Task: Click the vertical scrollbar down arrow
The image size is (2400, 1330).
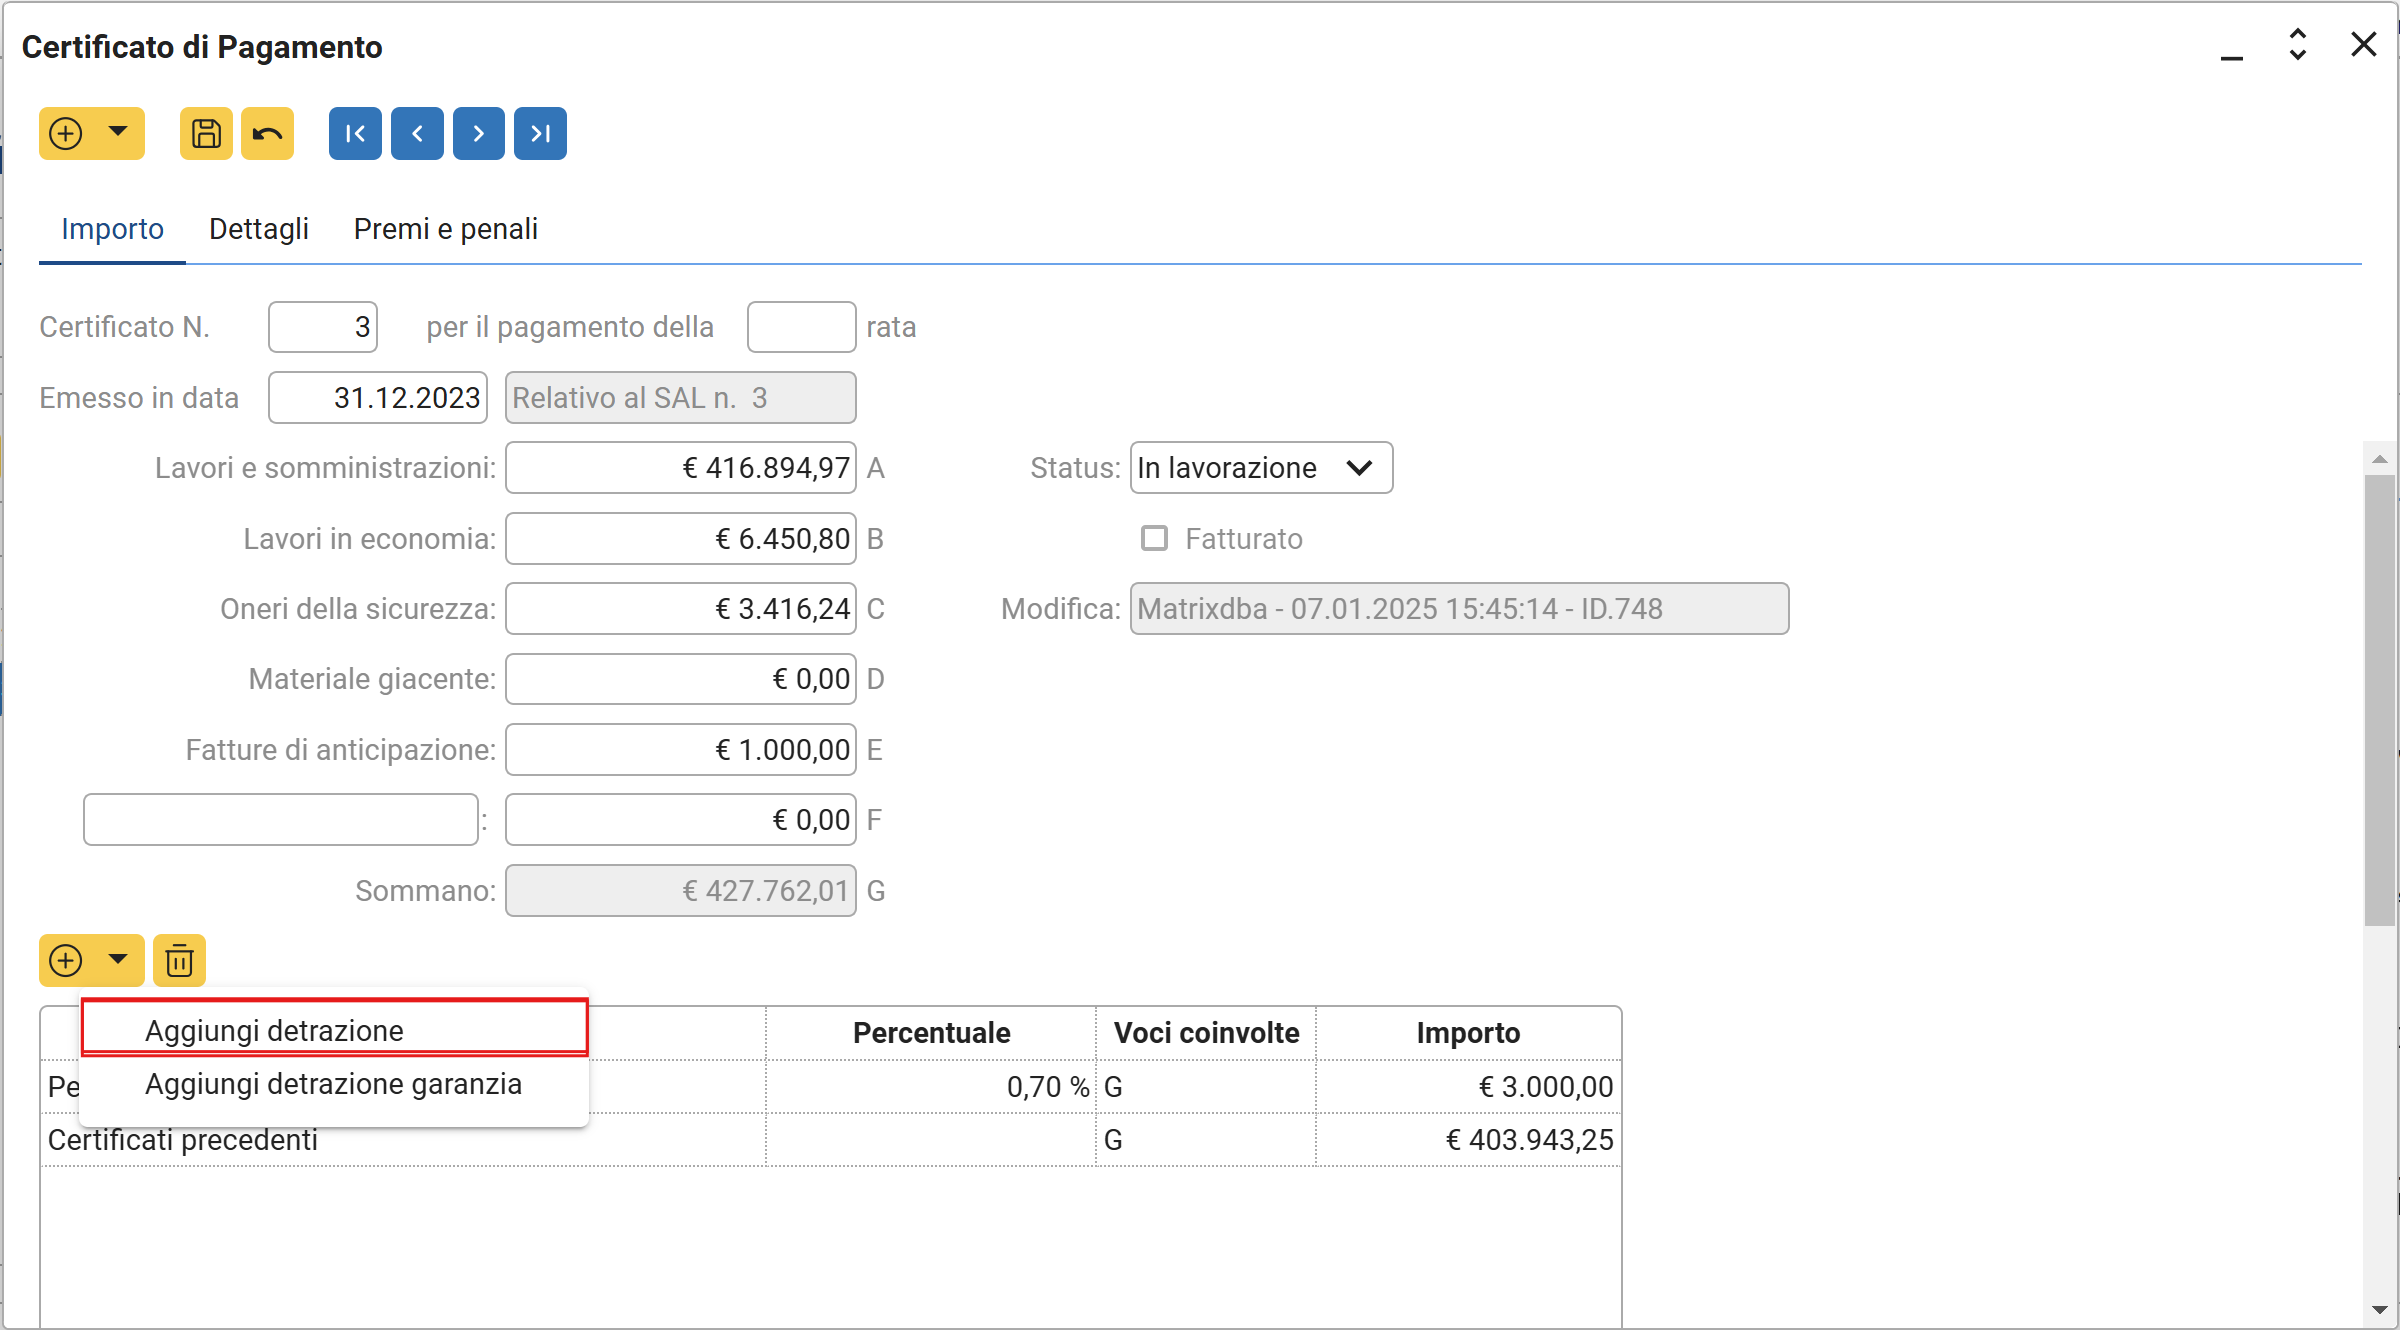Action: pyautogui.click(x=2380, y=1309)
